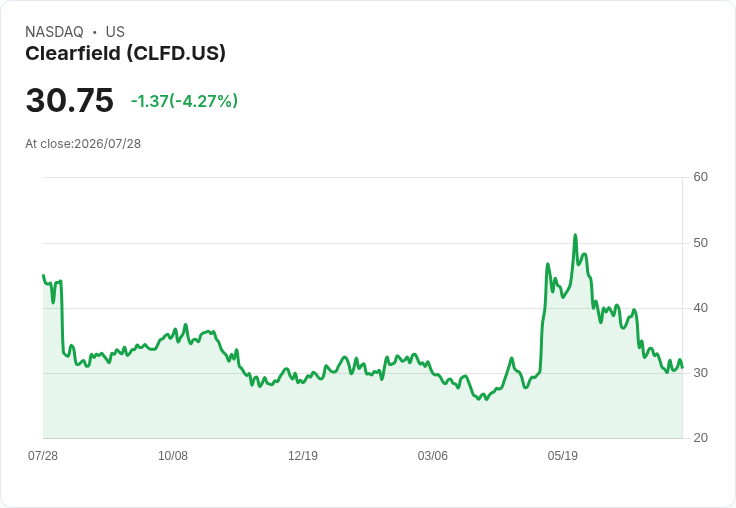The width and height of the screenshot is (736, 508).
Task: Click the 10/08 date label on the x-axis
Action: [173, 455]
